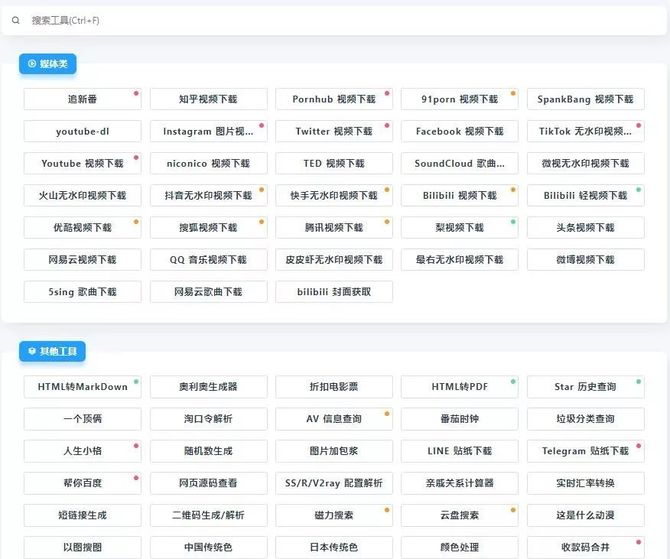
Task: Open 优酷视频下载 tool
Action: click(x=82, y=227)
